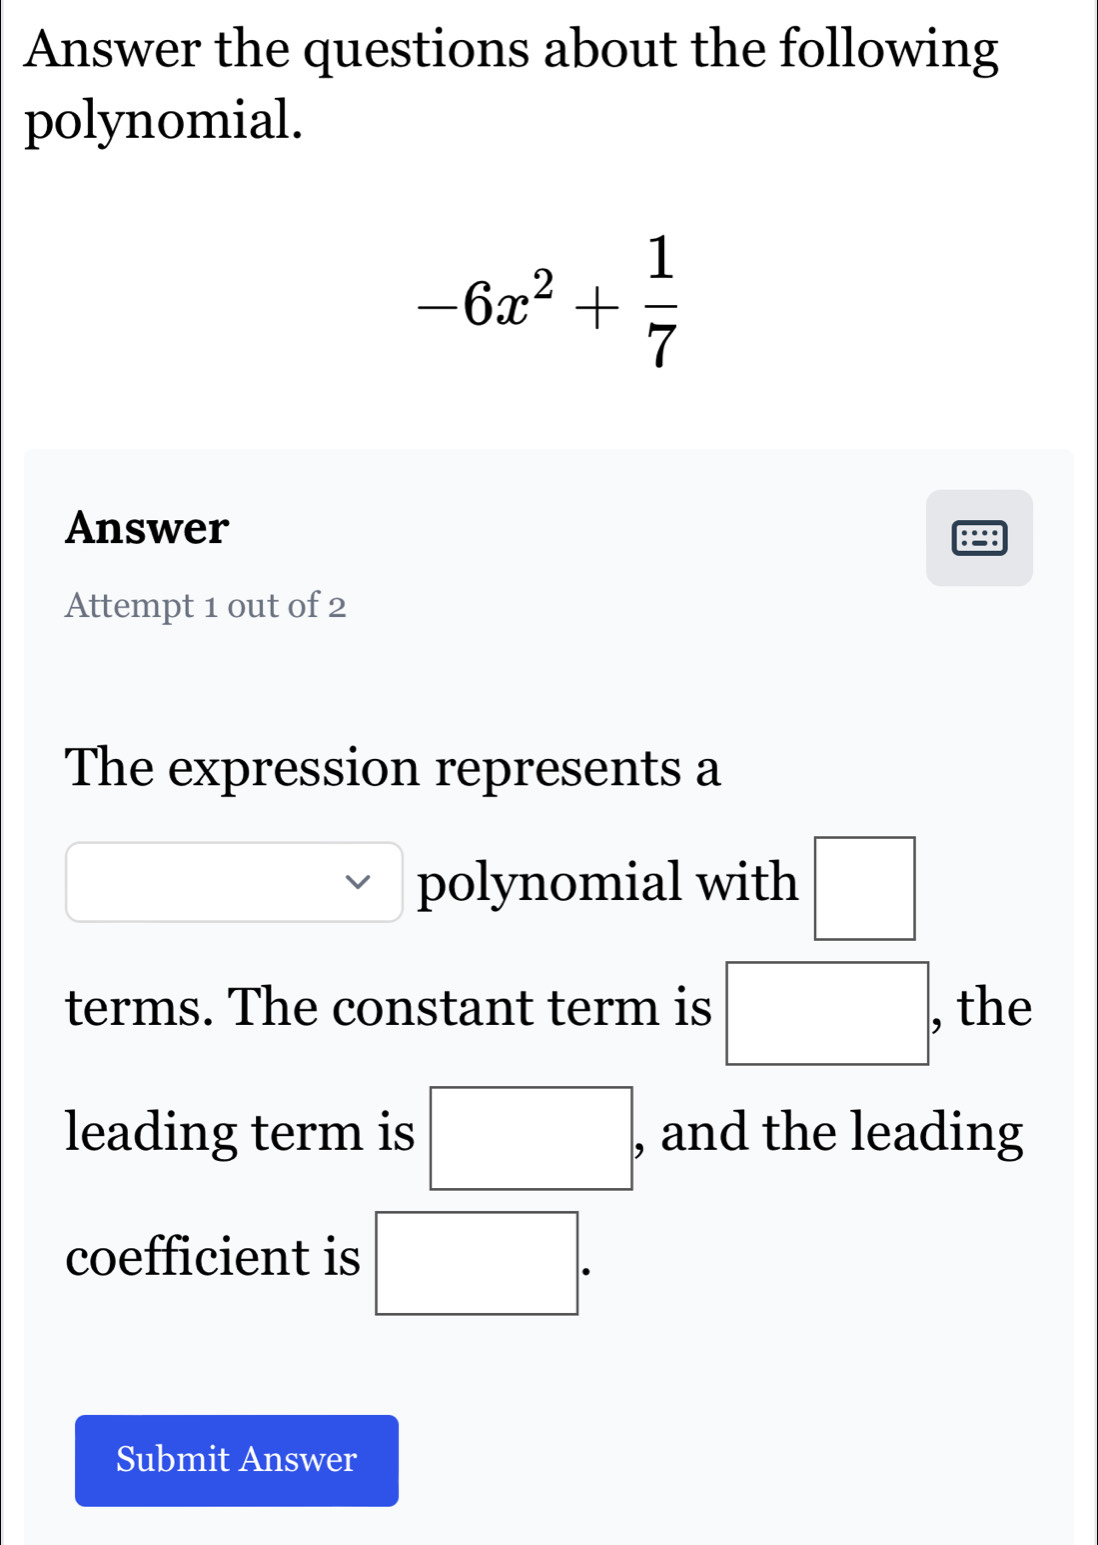This screenshot has width=1098, height=1545.
Task: Click the keypad icon in the Answer panel
Action: (978, 538)
